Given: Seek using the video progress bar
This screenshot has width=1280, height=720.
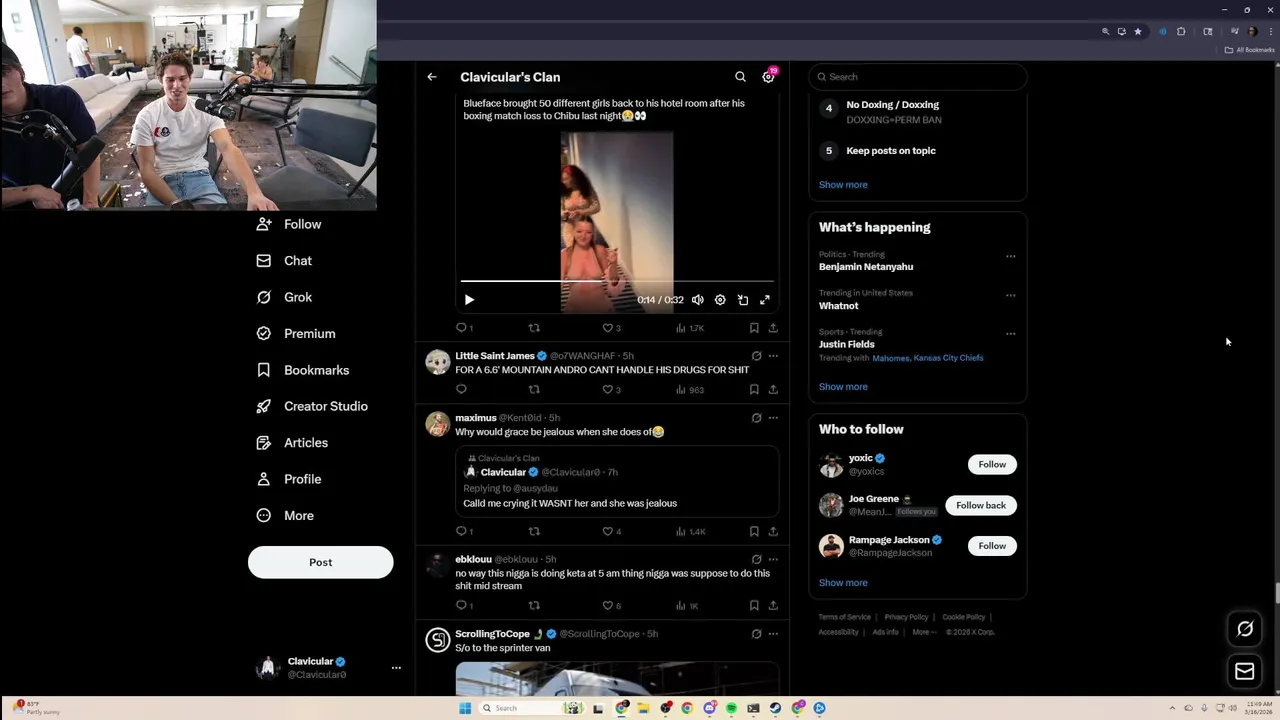Looking at the screenshot, I should (617, 281).
